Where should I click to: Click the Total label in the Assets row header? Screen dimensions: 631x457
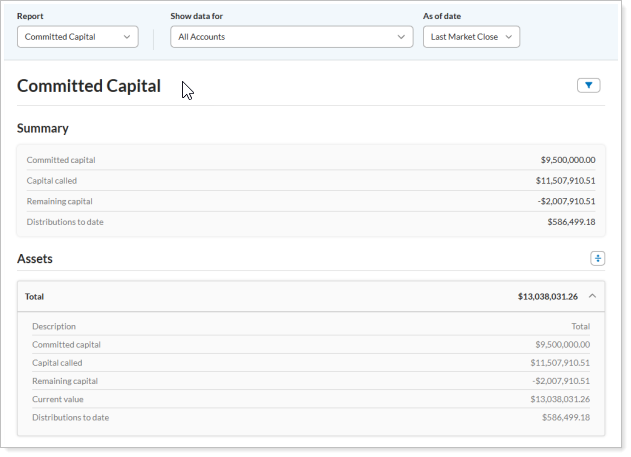tap(35, 297)
